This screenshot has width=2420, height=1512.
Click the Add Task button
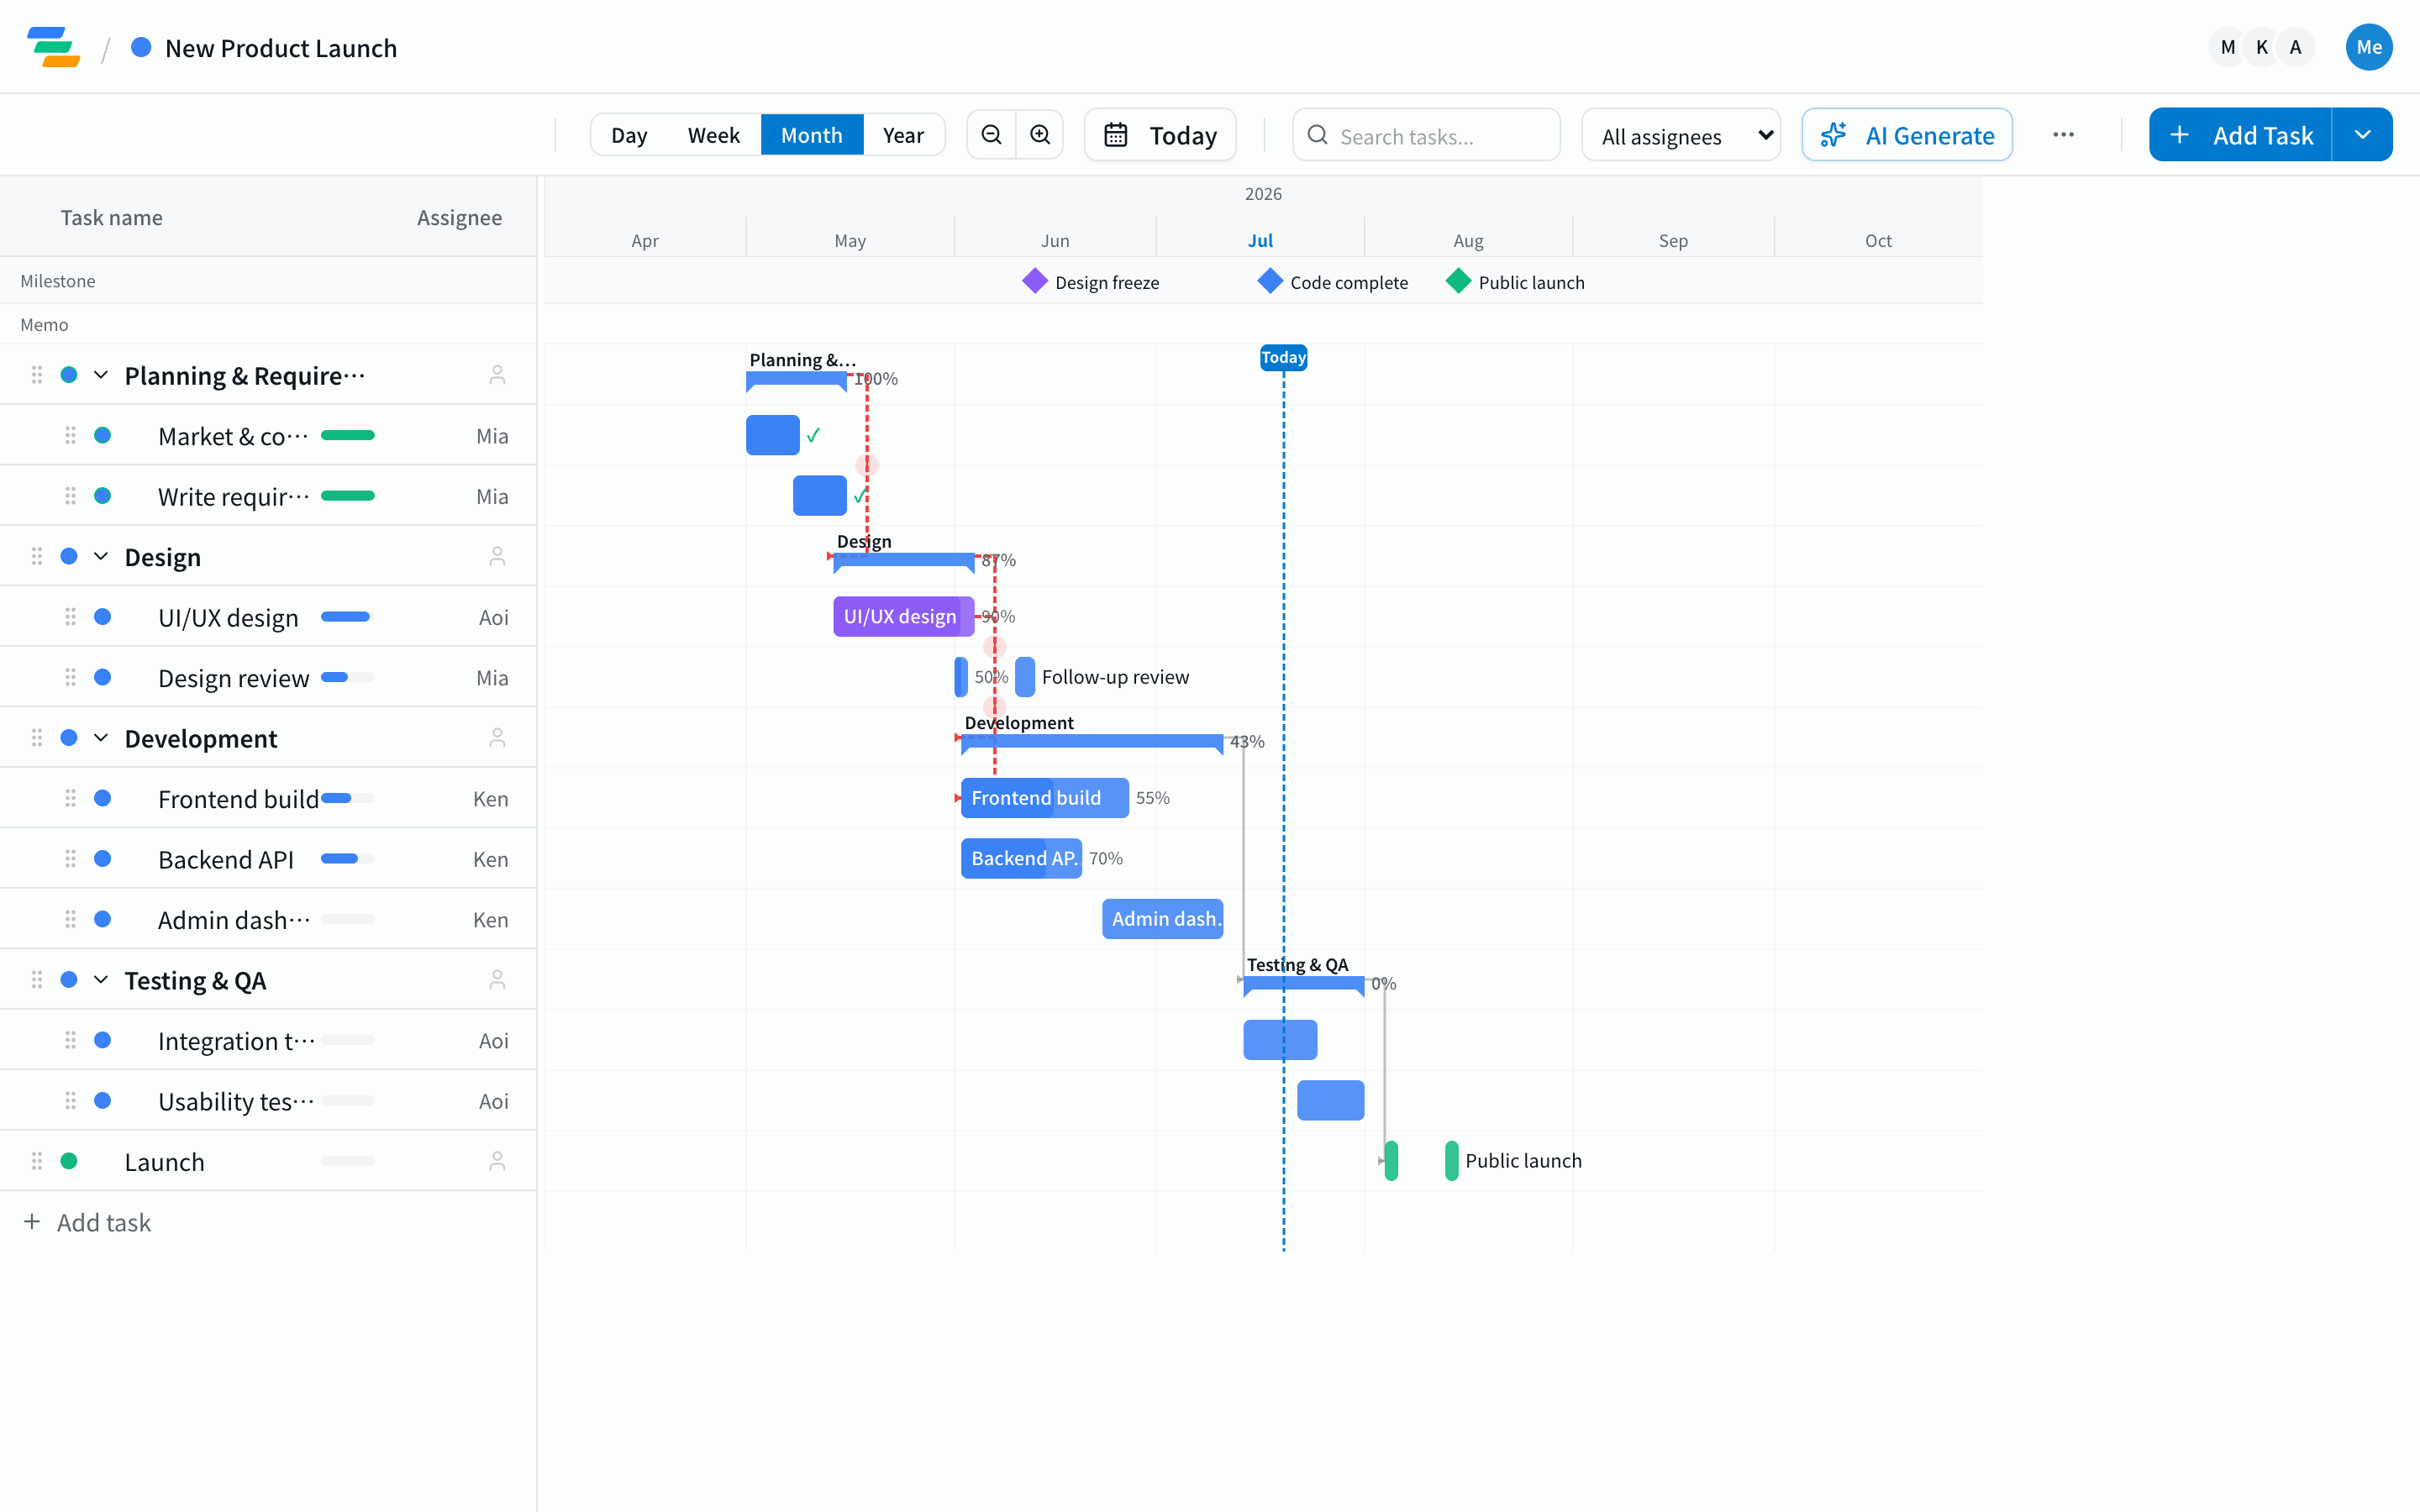[2240, 135]
